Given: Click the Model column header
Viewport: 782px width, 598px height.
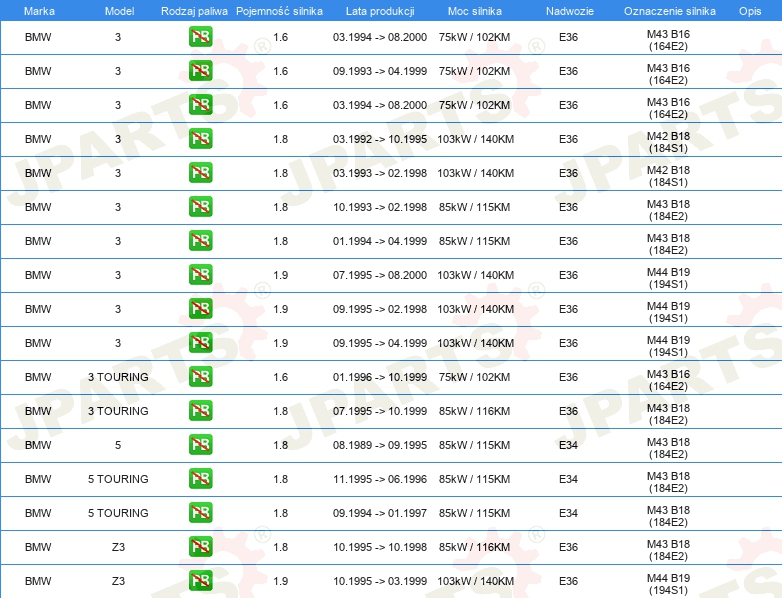Looking at the screenshot, I should pyautogui.click(x=119, y=11).
